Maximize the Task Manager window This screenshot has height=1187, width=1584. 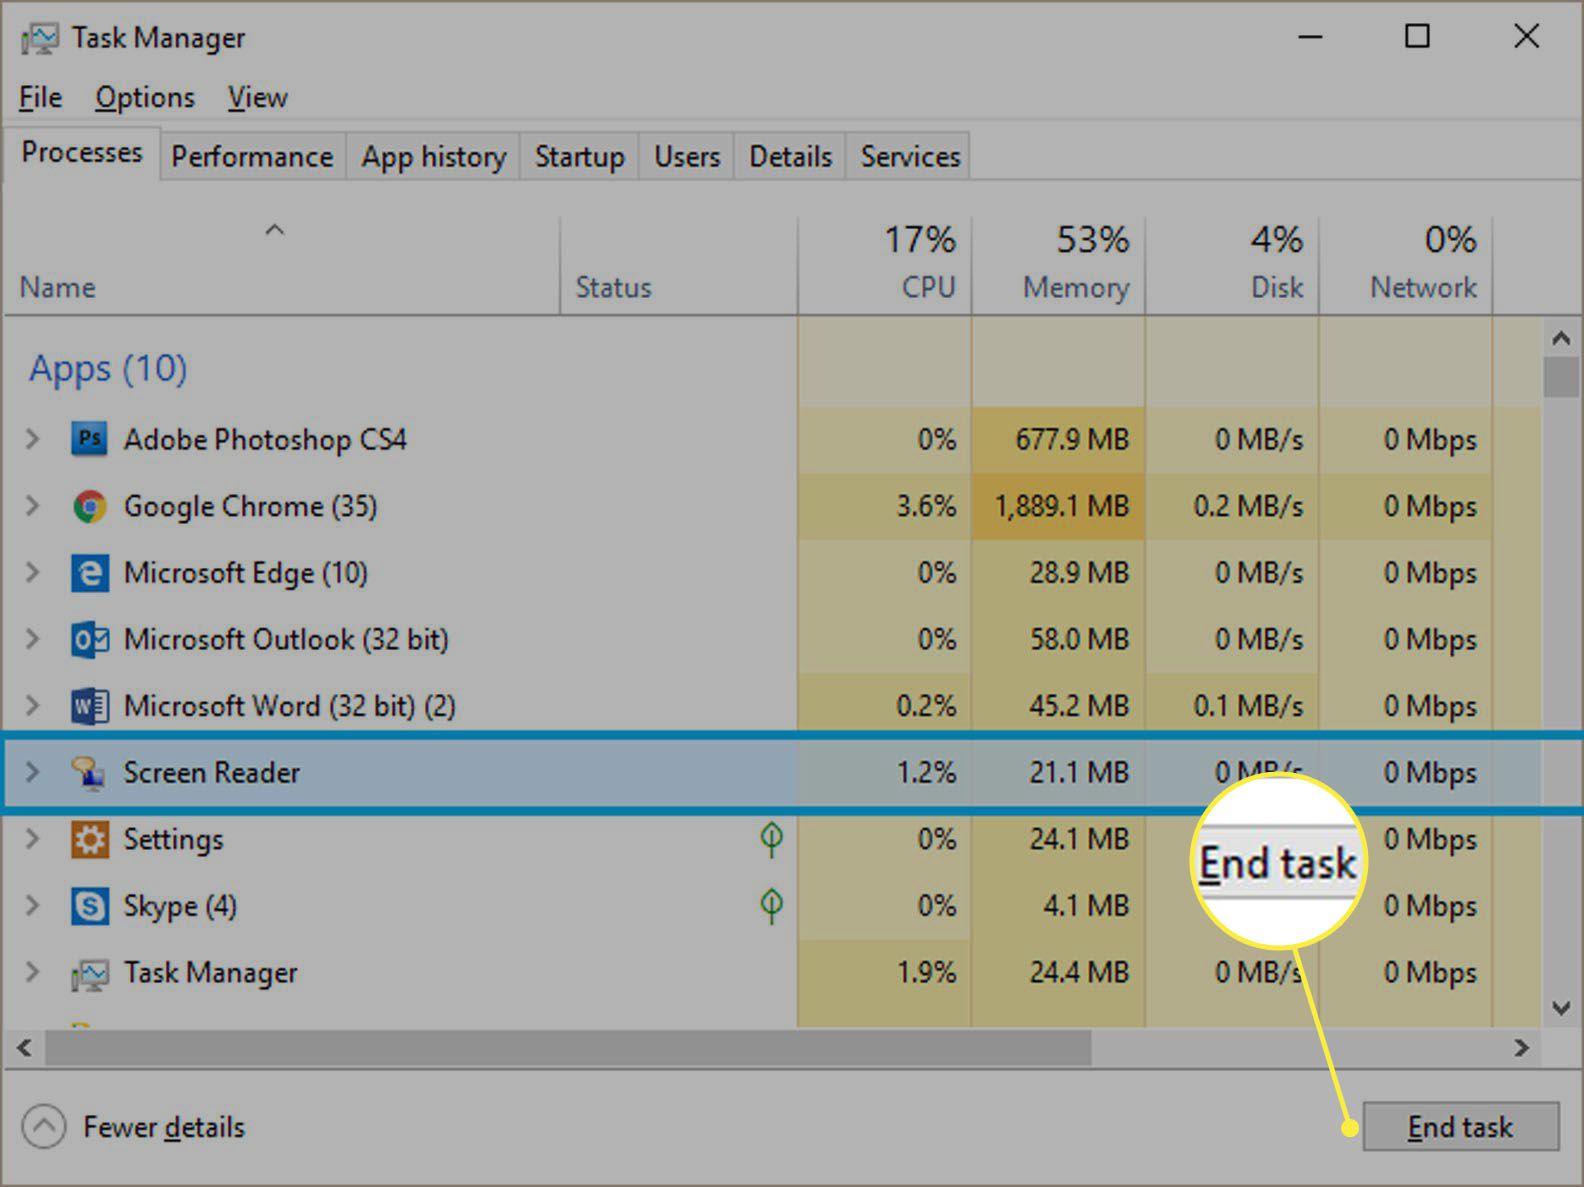[1417, 37]
